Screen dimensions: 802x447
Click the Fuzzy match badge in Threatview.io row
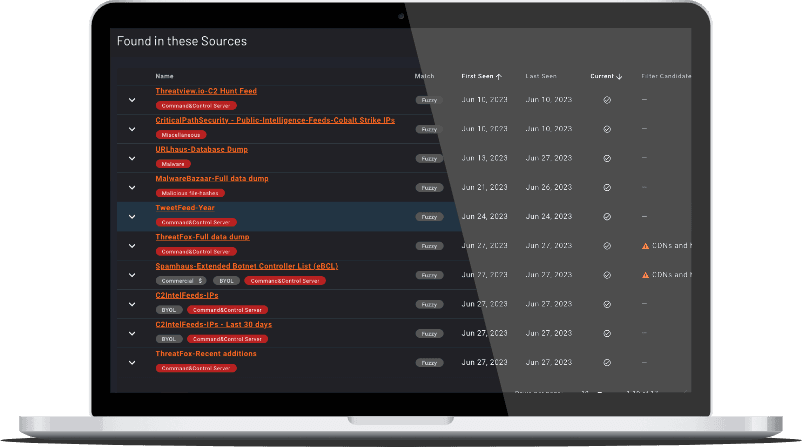pos(429,100)
